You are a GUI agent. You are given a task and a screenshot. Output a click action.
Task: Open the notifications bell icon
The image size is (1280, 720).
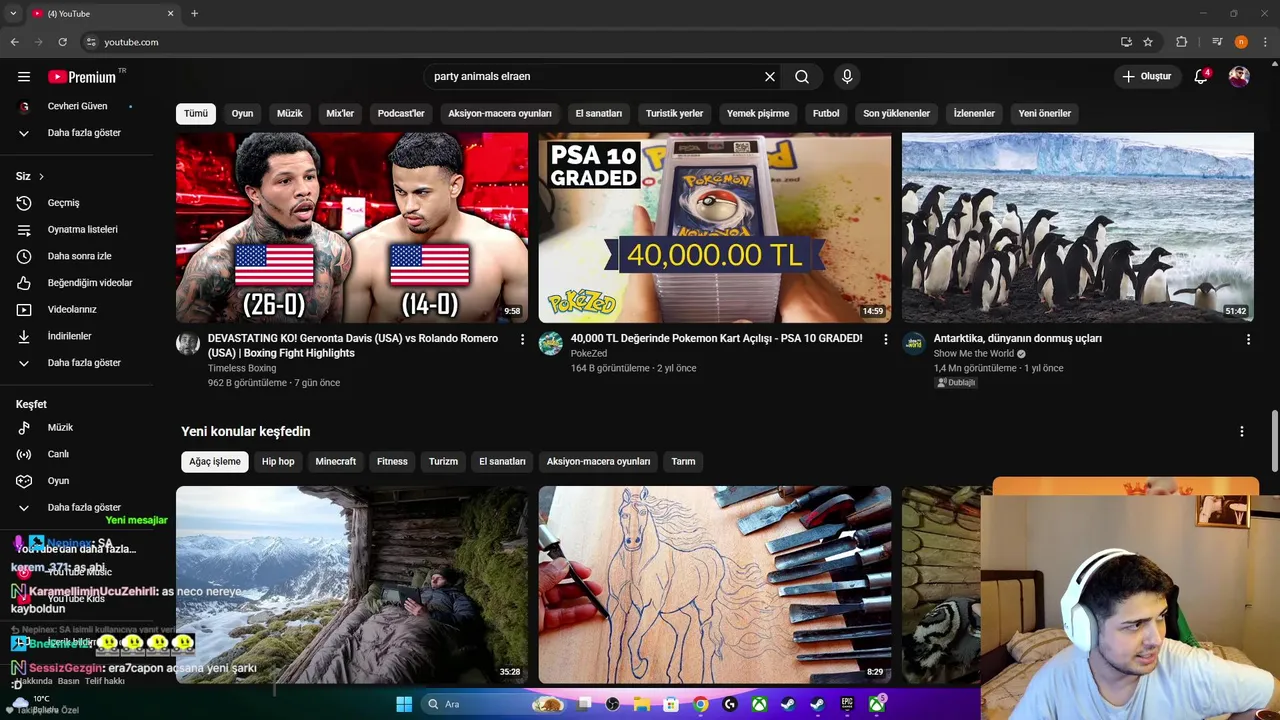point(1202,77)
